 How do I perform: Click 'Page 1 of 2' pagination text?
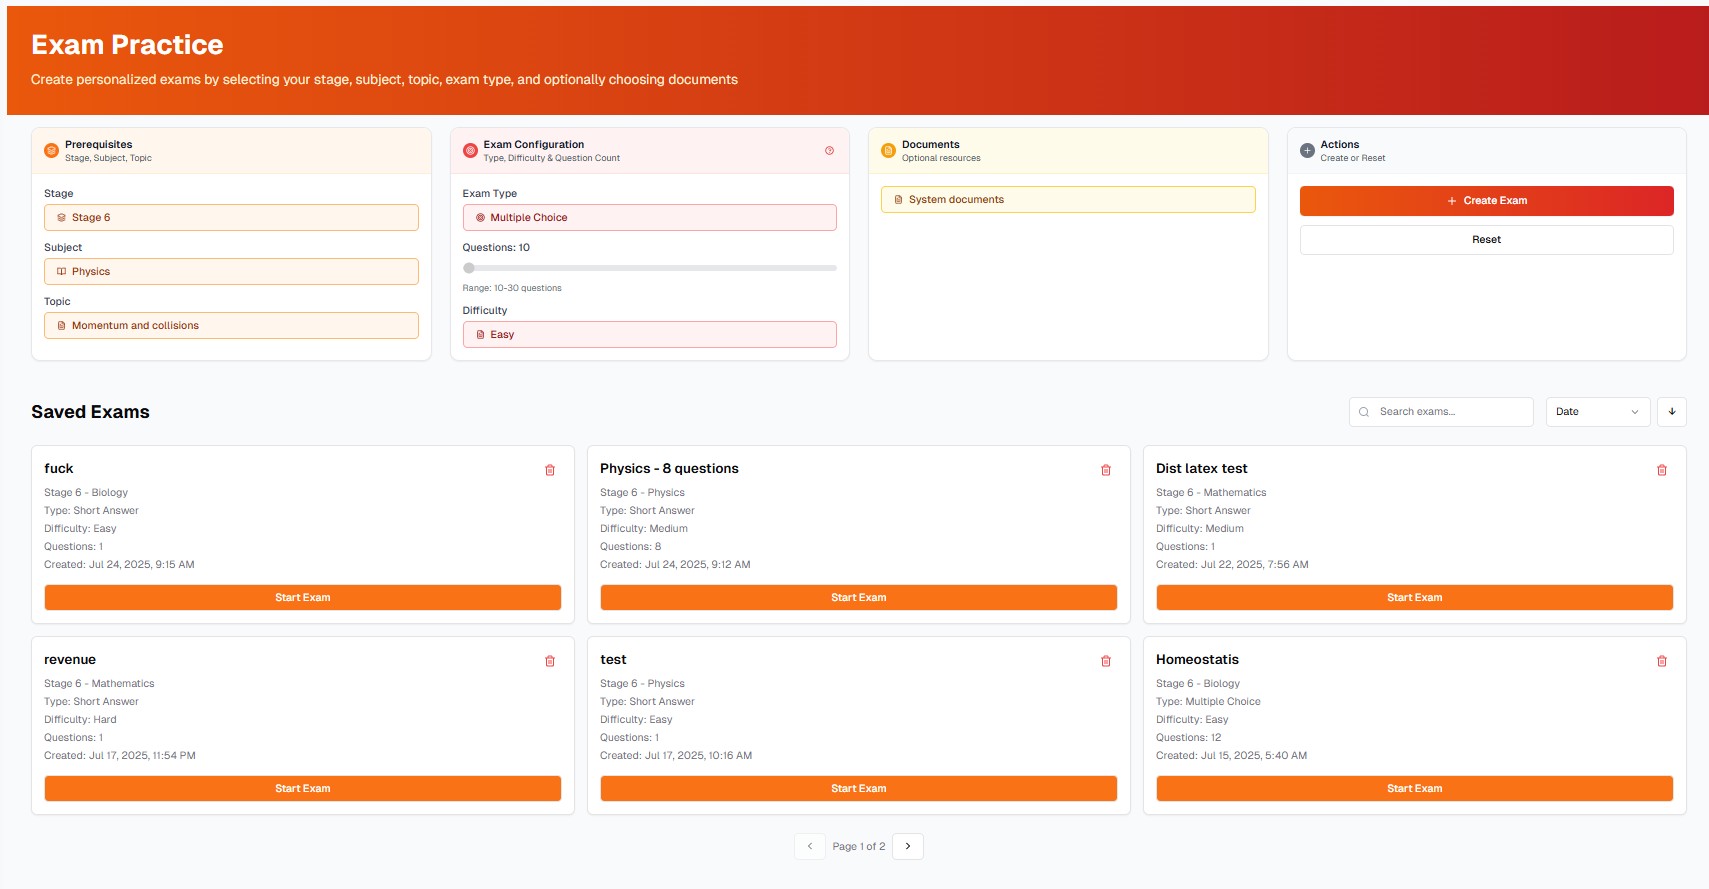859,846
